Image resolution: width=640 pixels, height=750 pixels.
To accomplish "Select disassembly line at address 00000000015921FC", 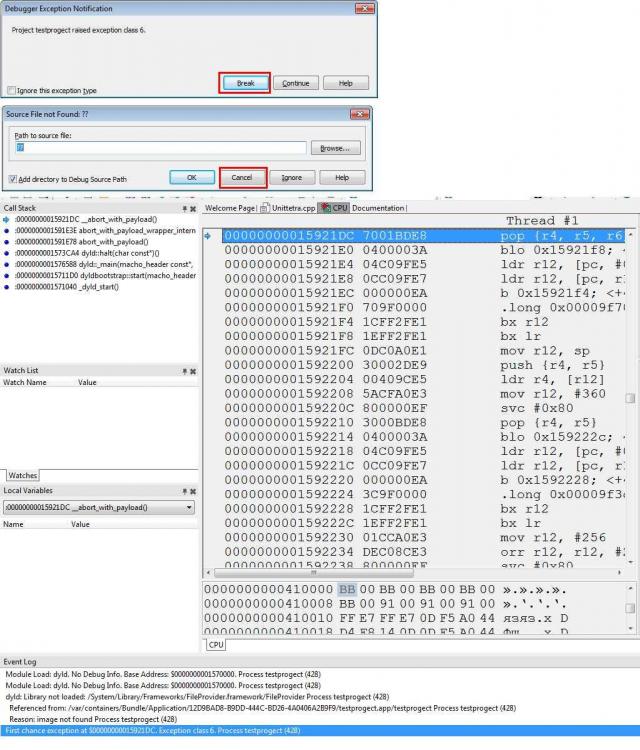I will click(x=423, y=351).
